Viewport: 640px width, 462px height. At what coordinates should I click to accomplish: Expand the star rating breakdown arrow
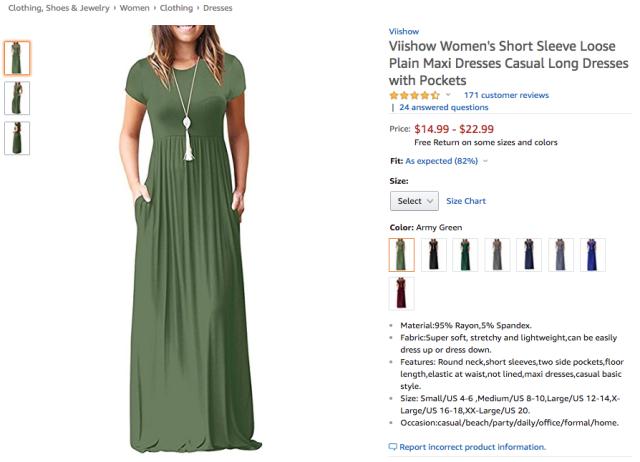(448, 96)
